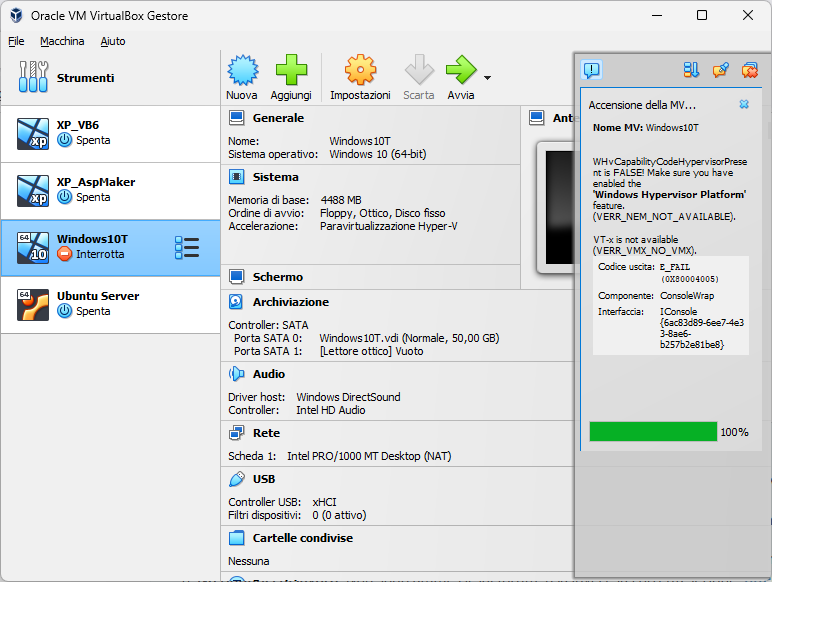Screen dimensions: 832x624
Task: Click the Anteprima preview monitor icon
Action: [537, 118]
